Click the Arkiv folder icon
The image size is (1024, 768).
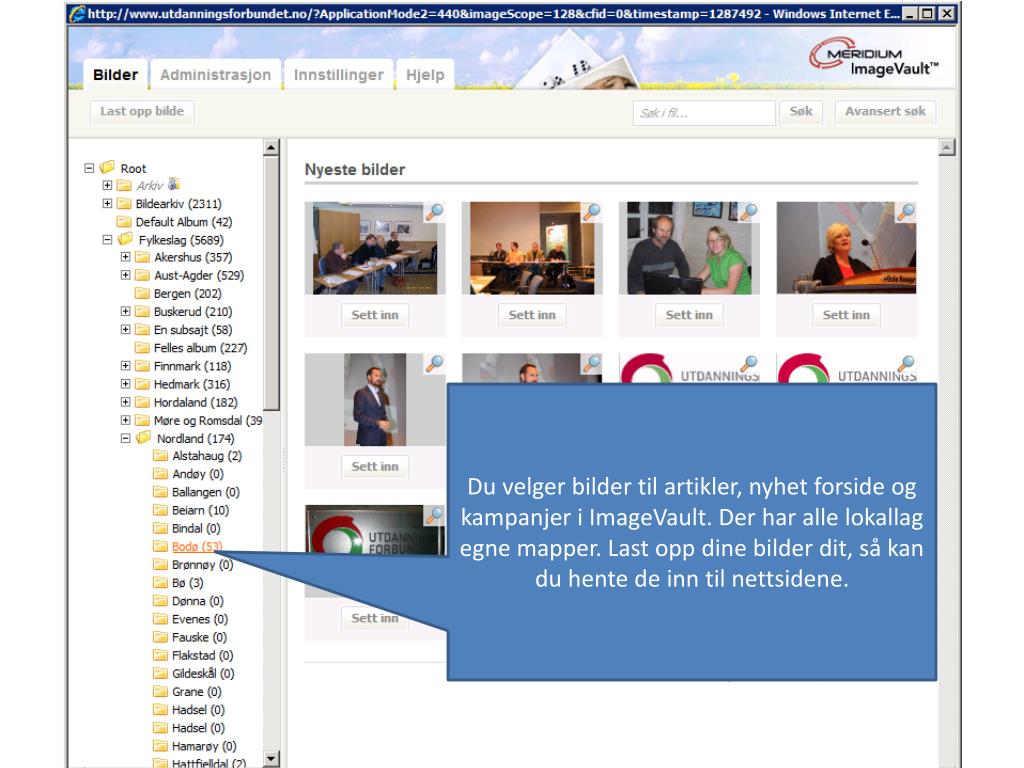pos(124,185)
